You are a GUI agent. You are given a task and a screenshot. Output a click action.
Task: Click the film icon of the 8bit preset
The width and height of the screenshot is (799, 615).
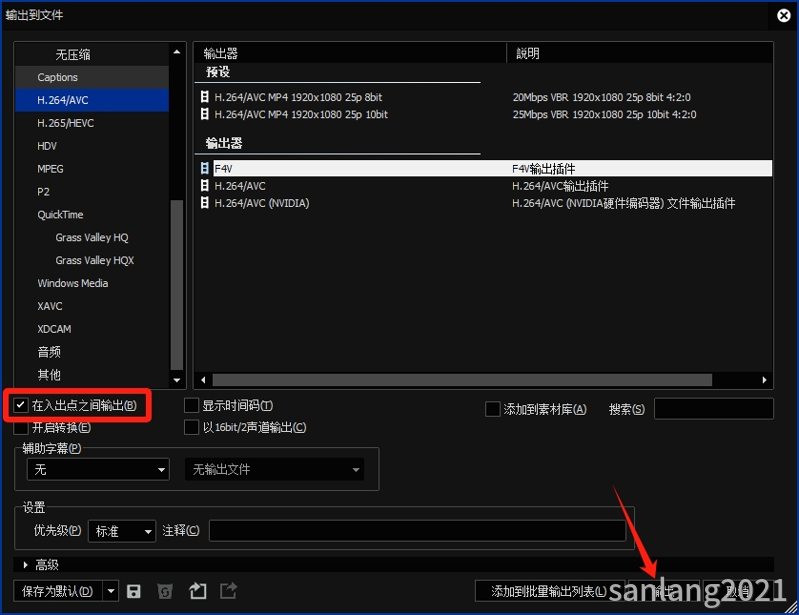pos(205,97)
